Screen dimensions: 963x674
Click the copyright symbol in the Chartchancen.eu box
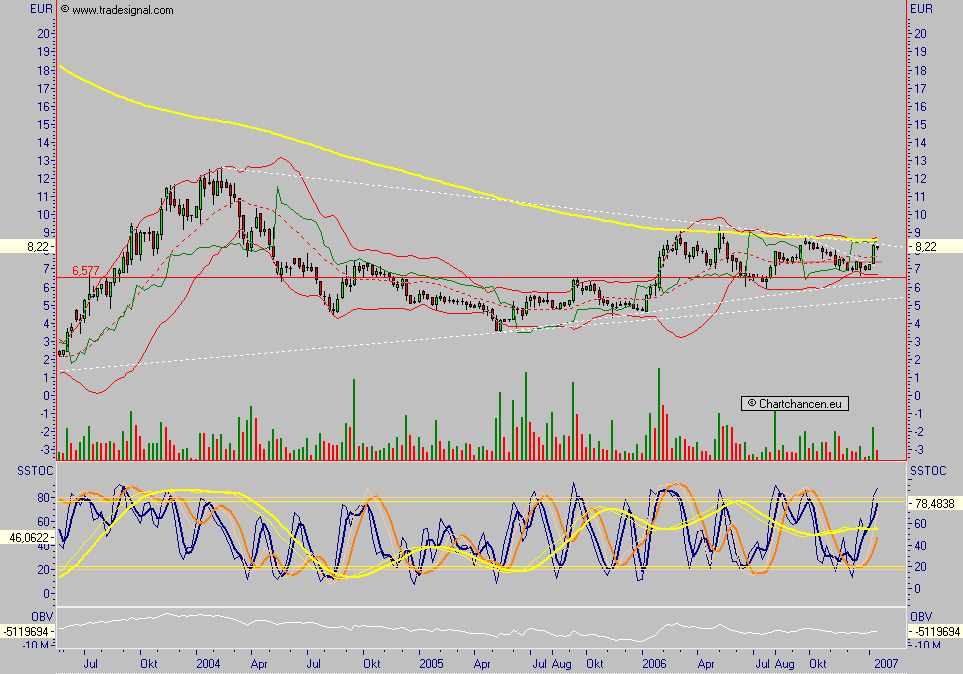pos(750,403)
